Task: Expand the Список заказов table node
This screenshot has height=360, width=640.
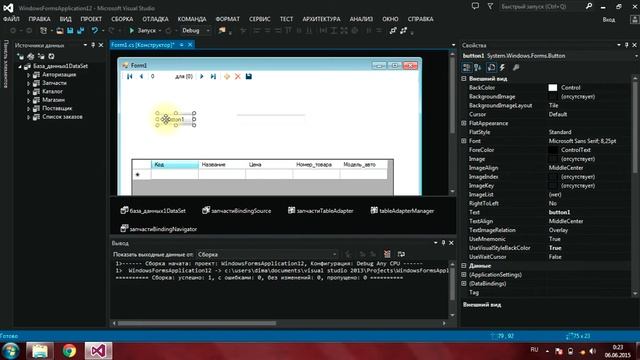Action: pyautogui.click(x=28, y=117)
